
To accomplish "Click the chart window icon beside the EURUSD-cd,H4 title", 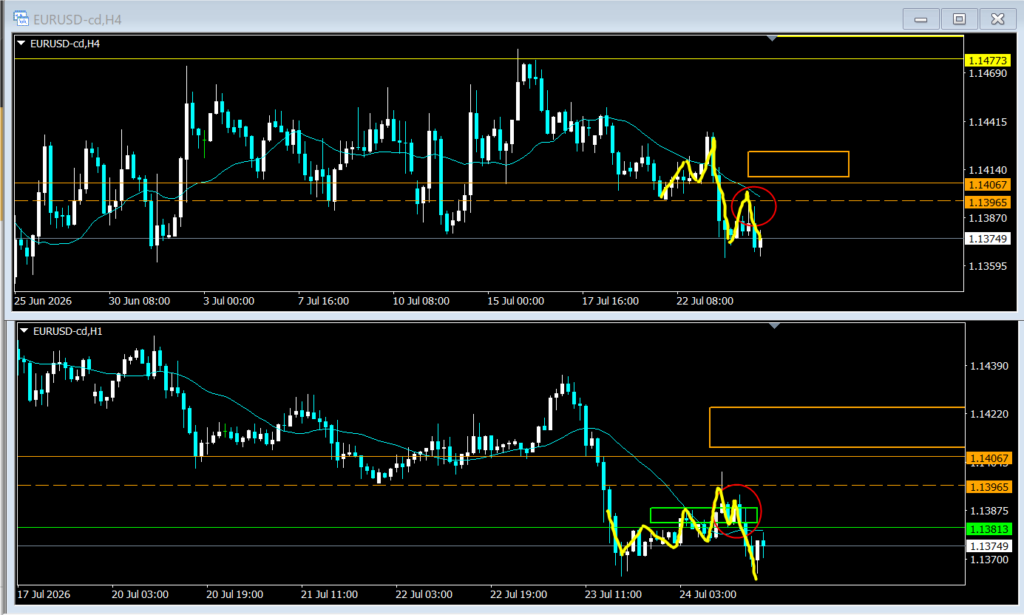I will [21, 18].
